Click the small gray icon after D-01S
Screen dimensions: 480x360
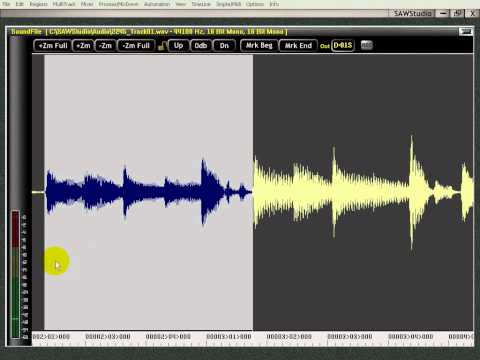click(x=366, y=45)
